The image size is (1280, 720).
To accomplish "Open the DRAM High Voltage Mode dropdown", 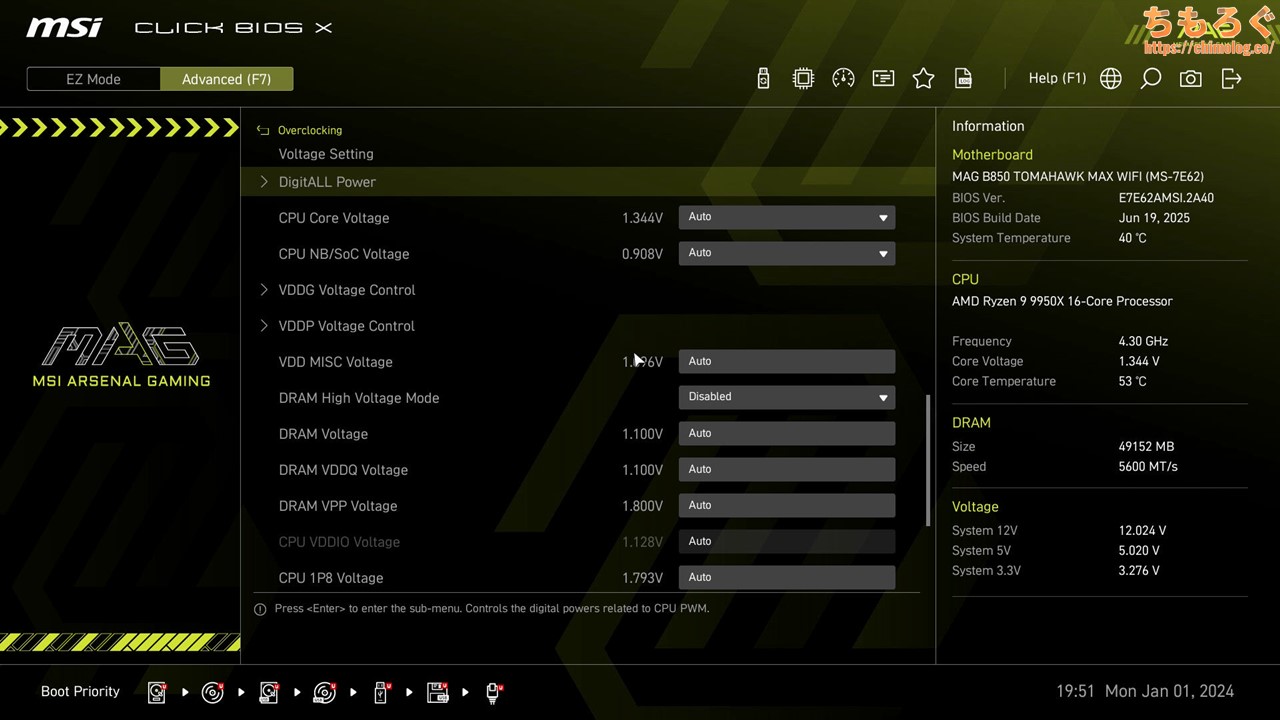I will [786, 397].
